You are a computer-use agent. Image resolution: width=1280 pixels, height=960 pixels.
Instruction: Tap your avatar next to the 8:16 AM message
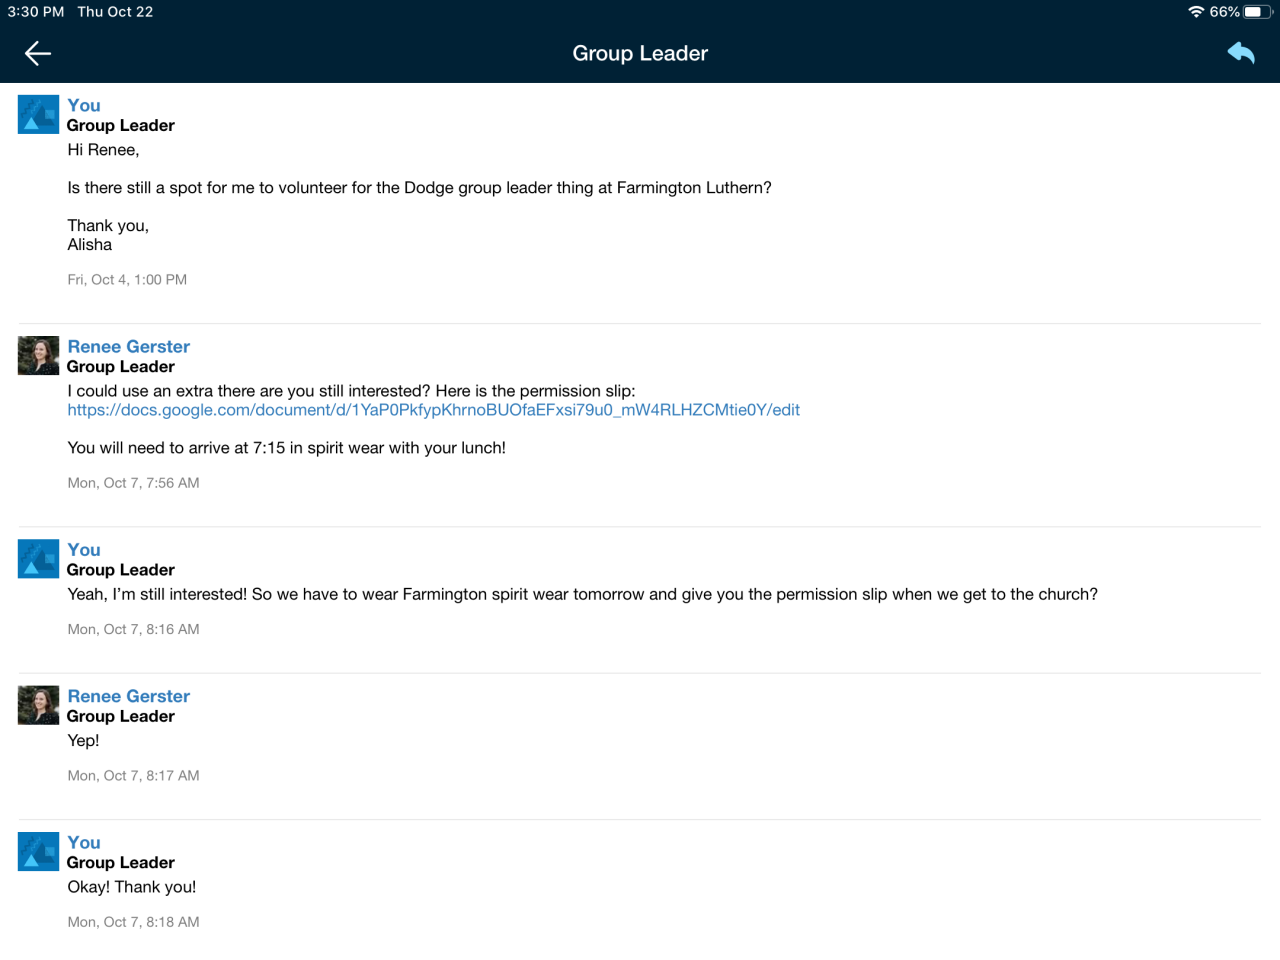pos(38,558)
